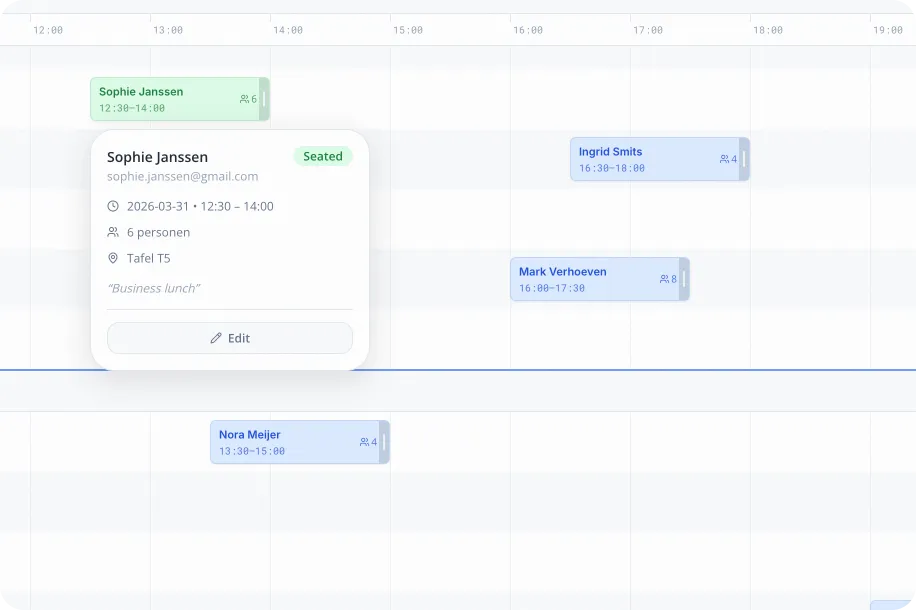Click the location pin icon beside Tafel T5

click(113, 258)
